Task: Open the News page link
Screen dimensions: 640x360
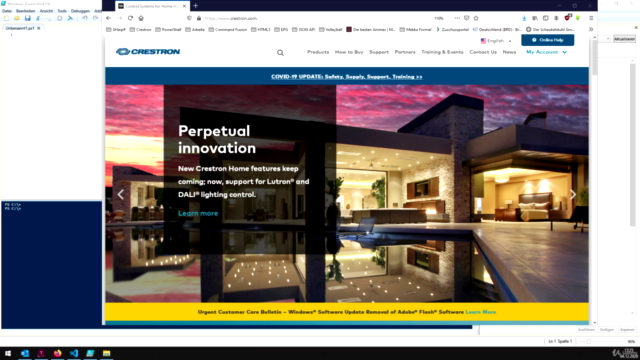Action: click(509, 52)
